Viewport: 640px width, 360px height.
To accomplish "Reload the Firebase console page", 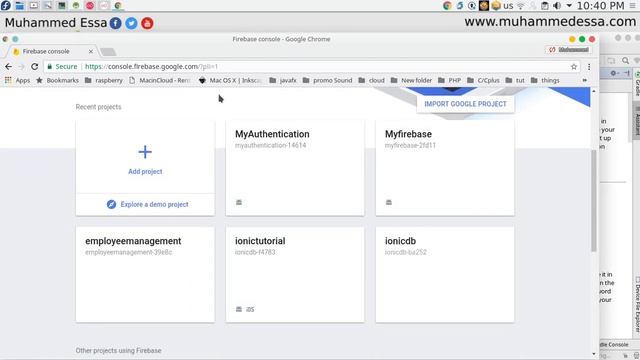I will [35, 67].
